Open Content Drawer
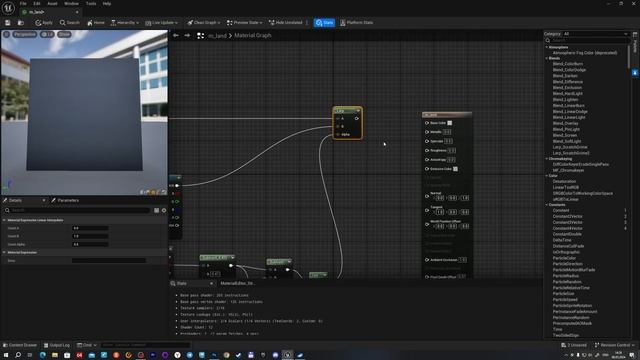Viewport: 640px width, 360px height. coord(20,345)
